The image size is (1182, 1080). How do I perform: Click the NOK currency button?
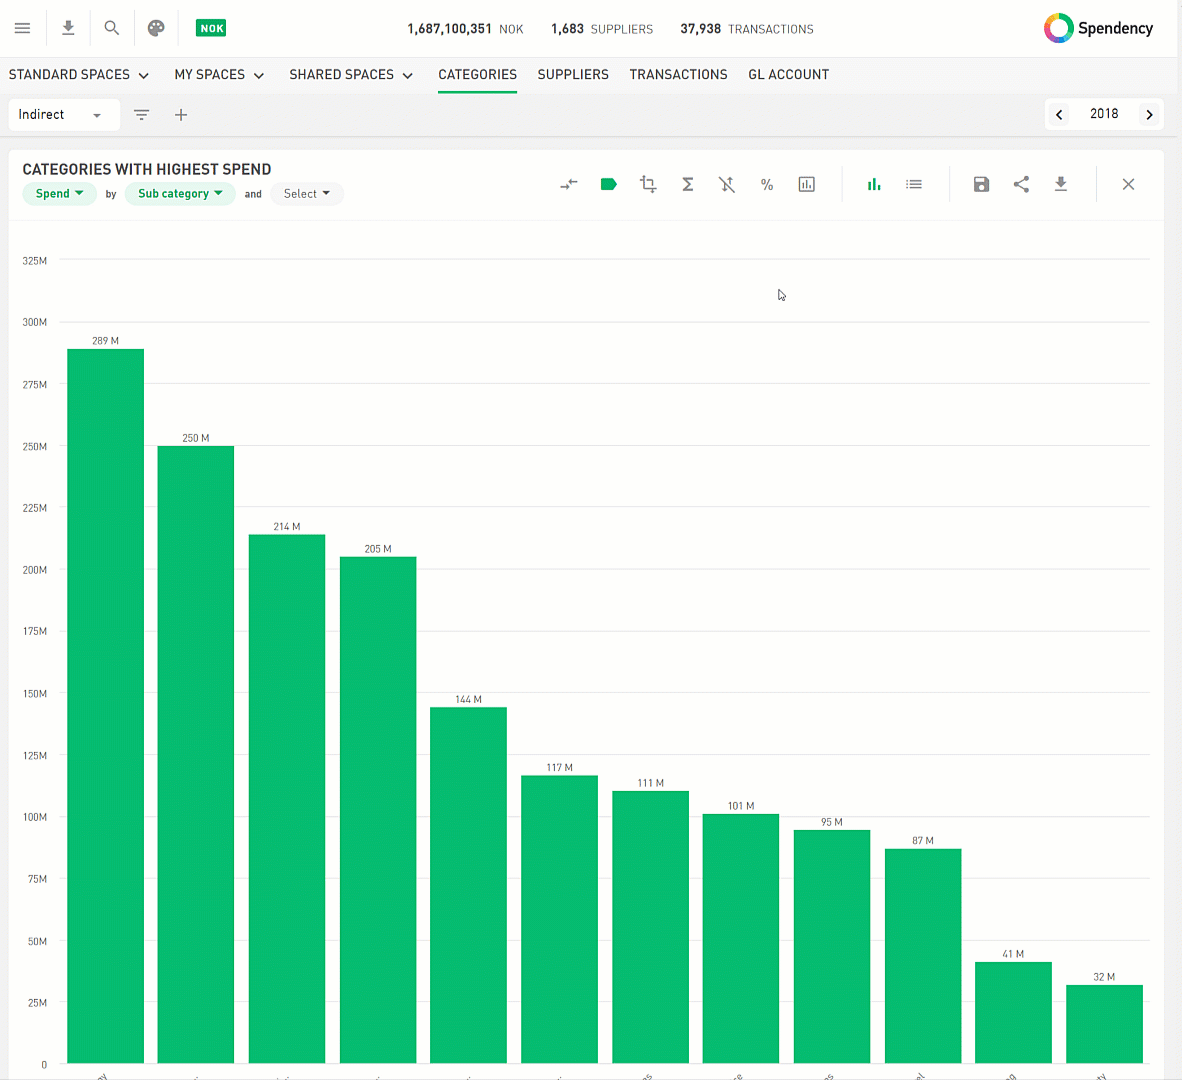(x=211, y=28)
